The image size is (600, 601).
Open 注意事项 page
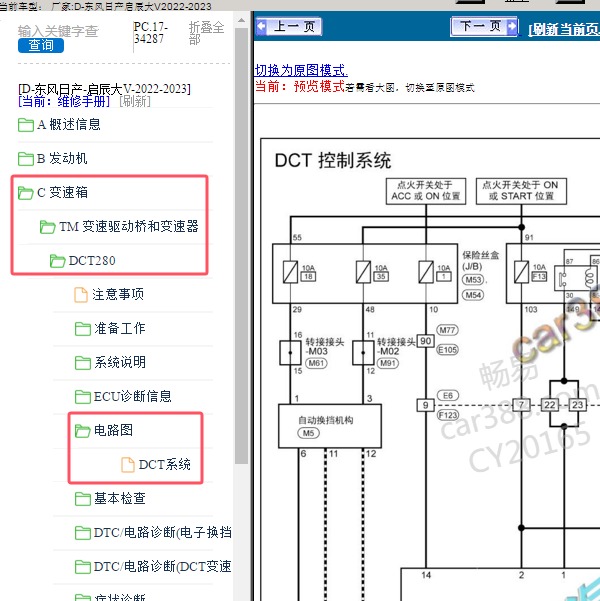118,295
